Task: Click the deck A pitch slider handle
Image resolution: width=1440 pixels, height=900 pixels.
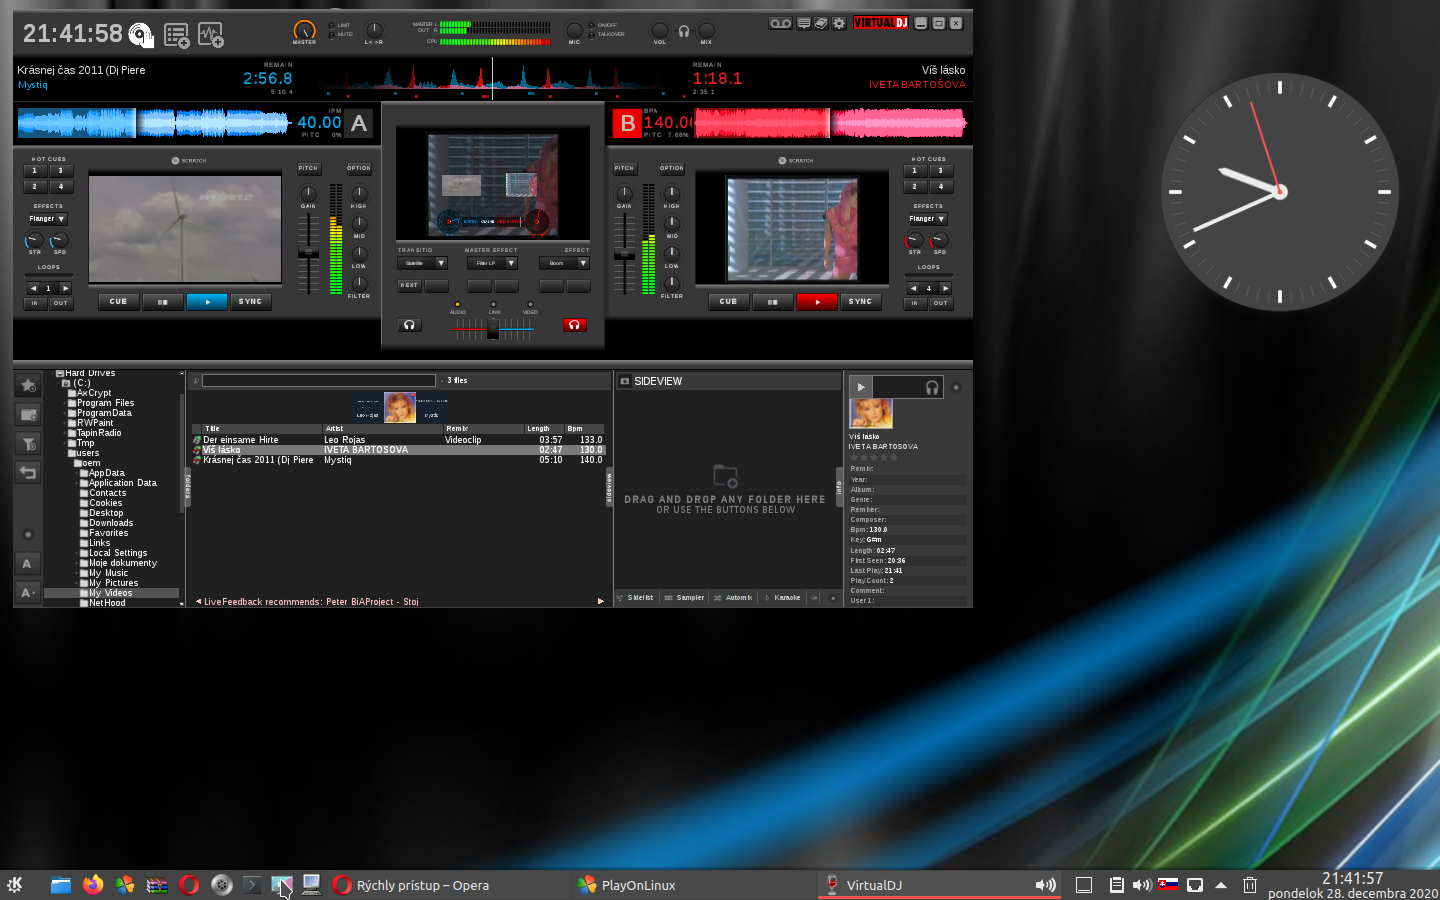Action: [308, 254]
